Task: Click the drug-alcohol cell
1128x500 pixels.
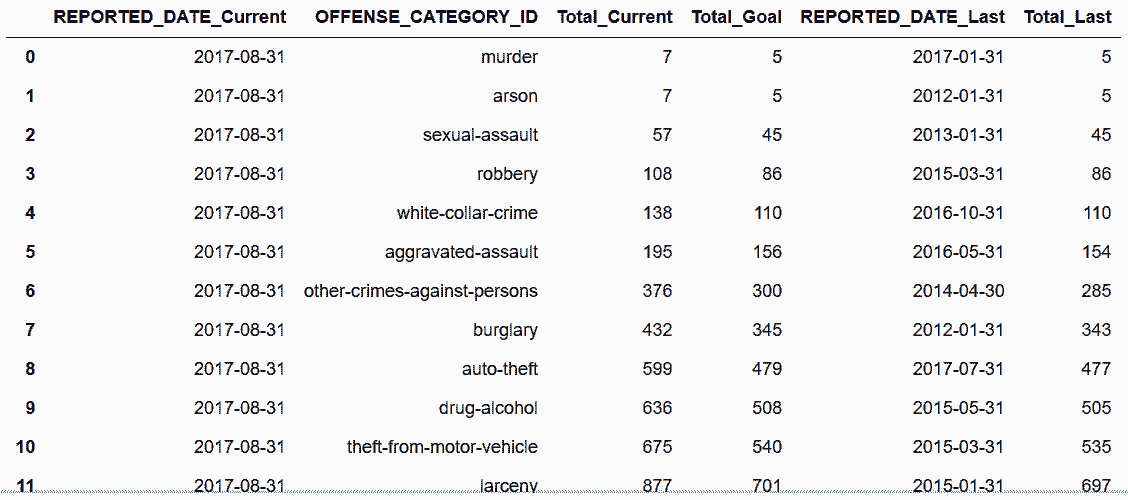Action: tap(489, 408)
